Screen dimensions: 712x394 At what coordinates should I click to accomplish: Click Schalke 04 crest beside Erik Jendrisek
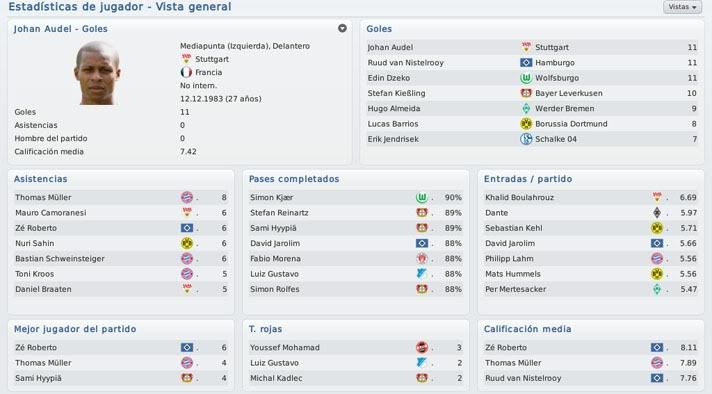point(526,139)
